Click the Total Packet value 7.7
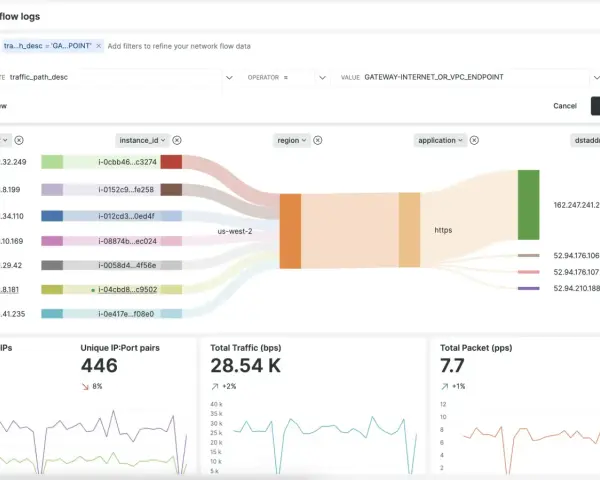The width and height of the screenshot is (600, 480). (x=452, y=366)
